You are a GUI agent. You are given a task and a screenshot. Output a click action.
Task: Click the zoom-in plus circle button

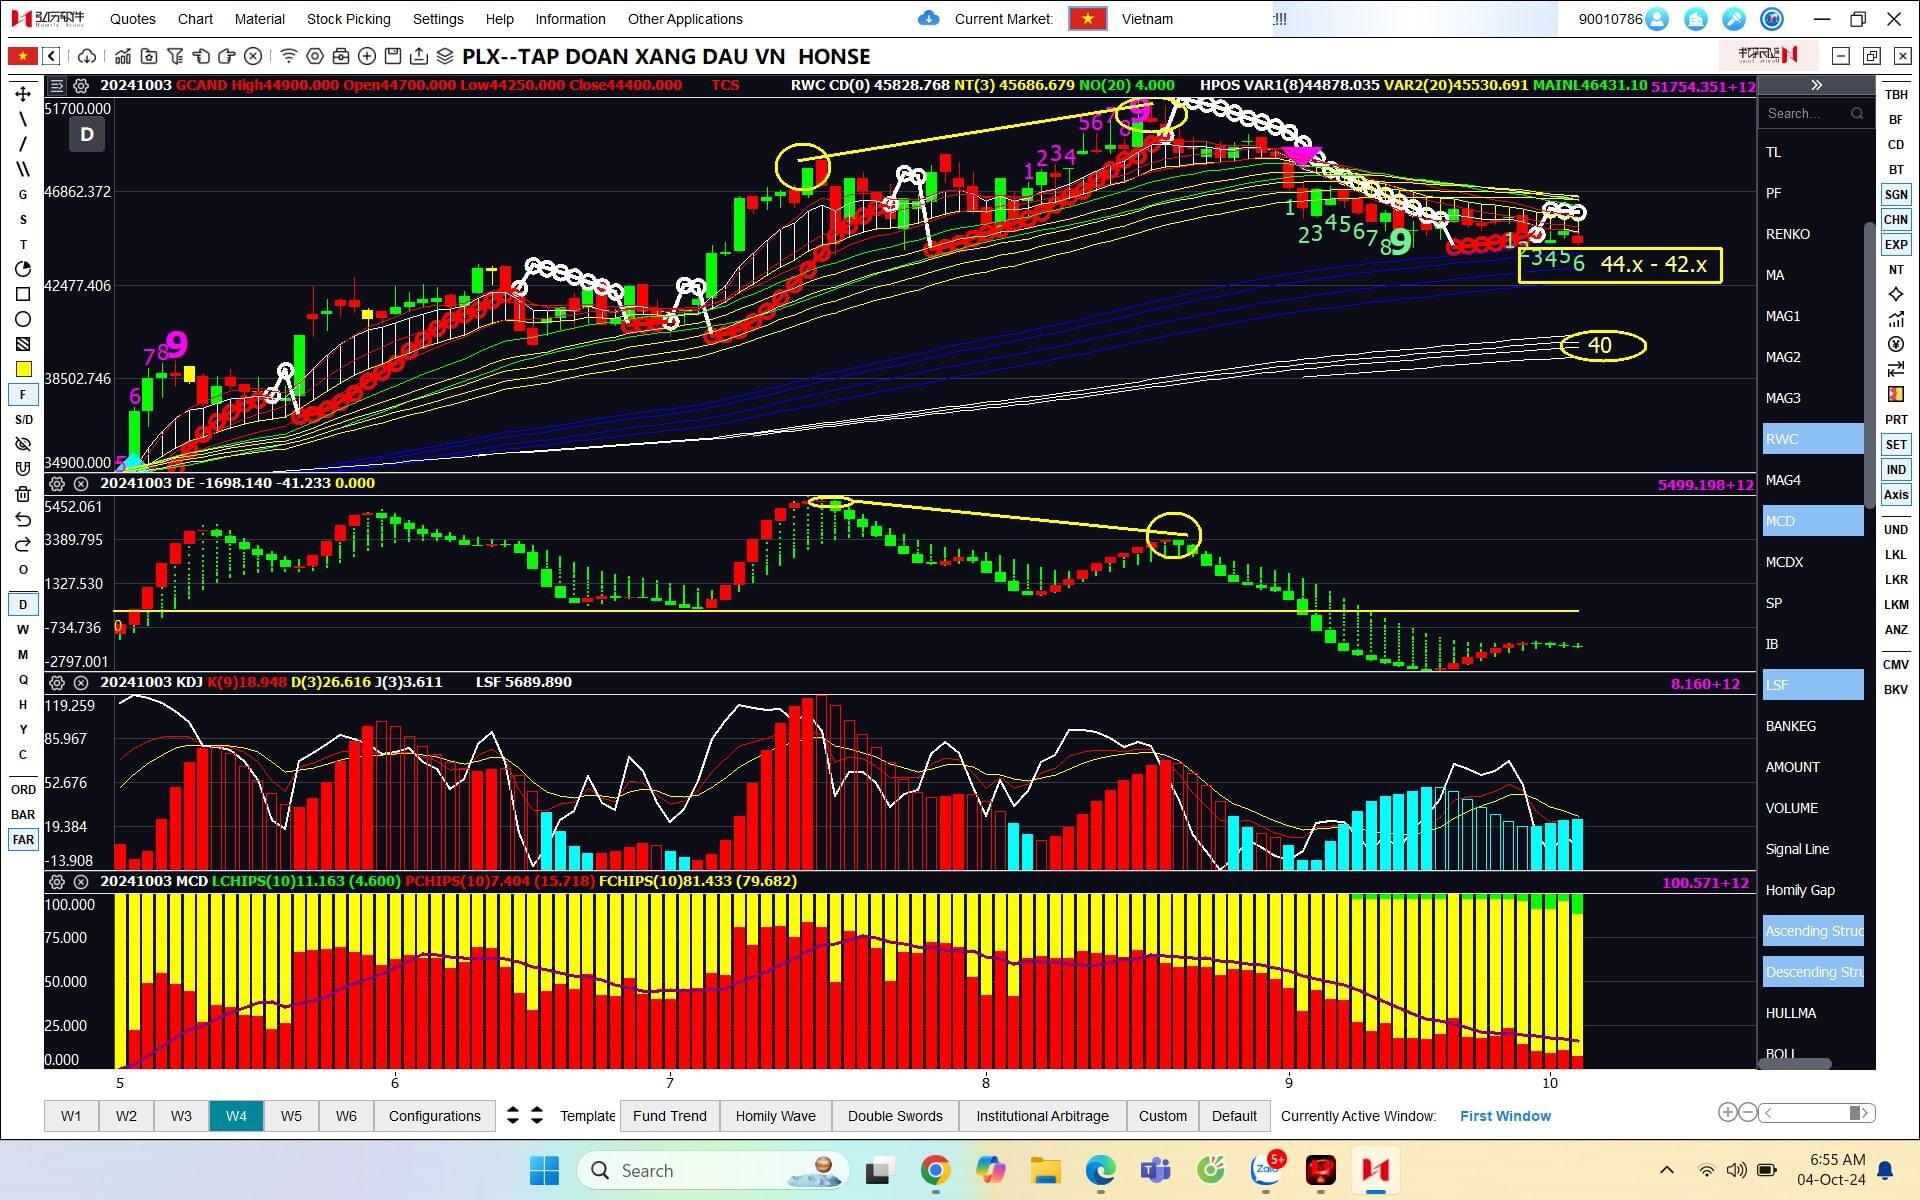[1727, 1112]
